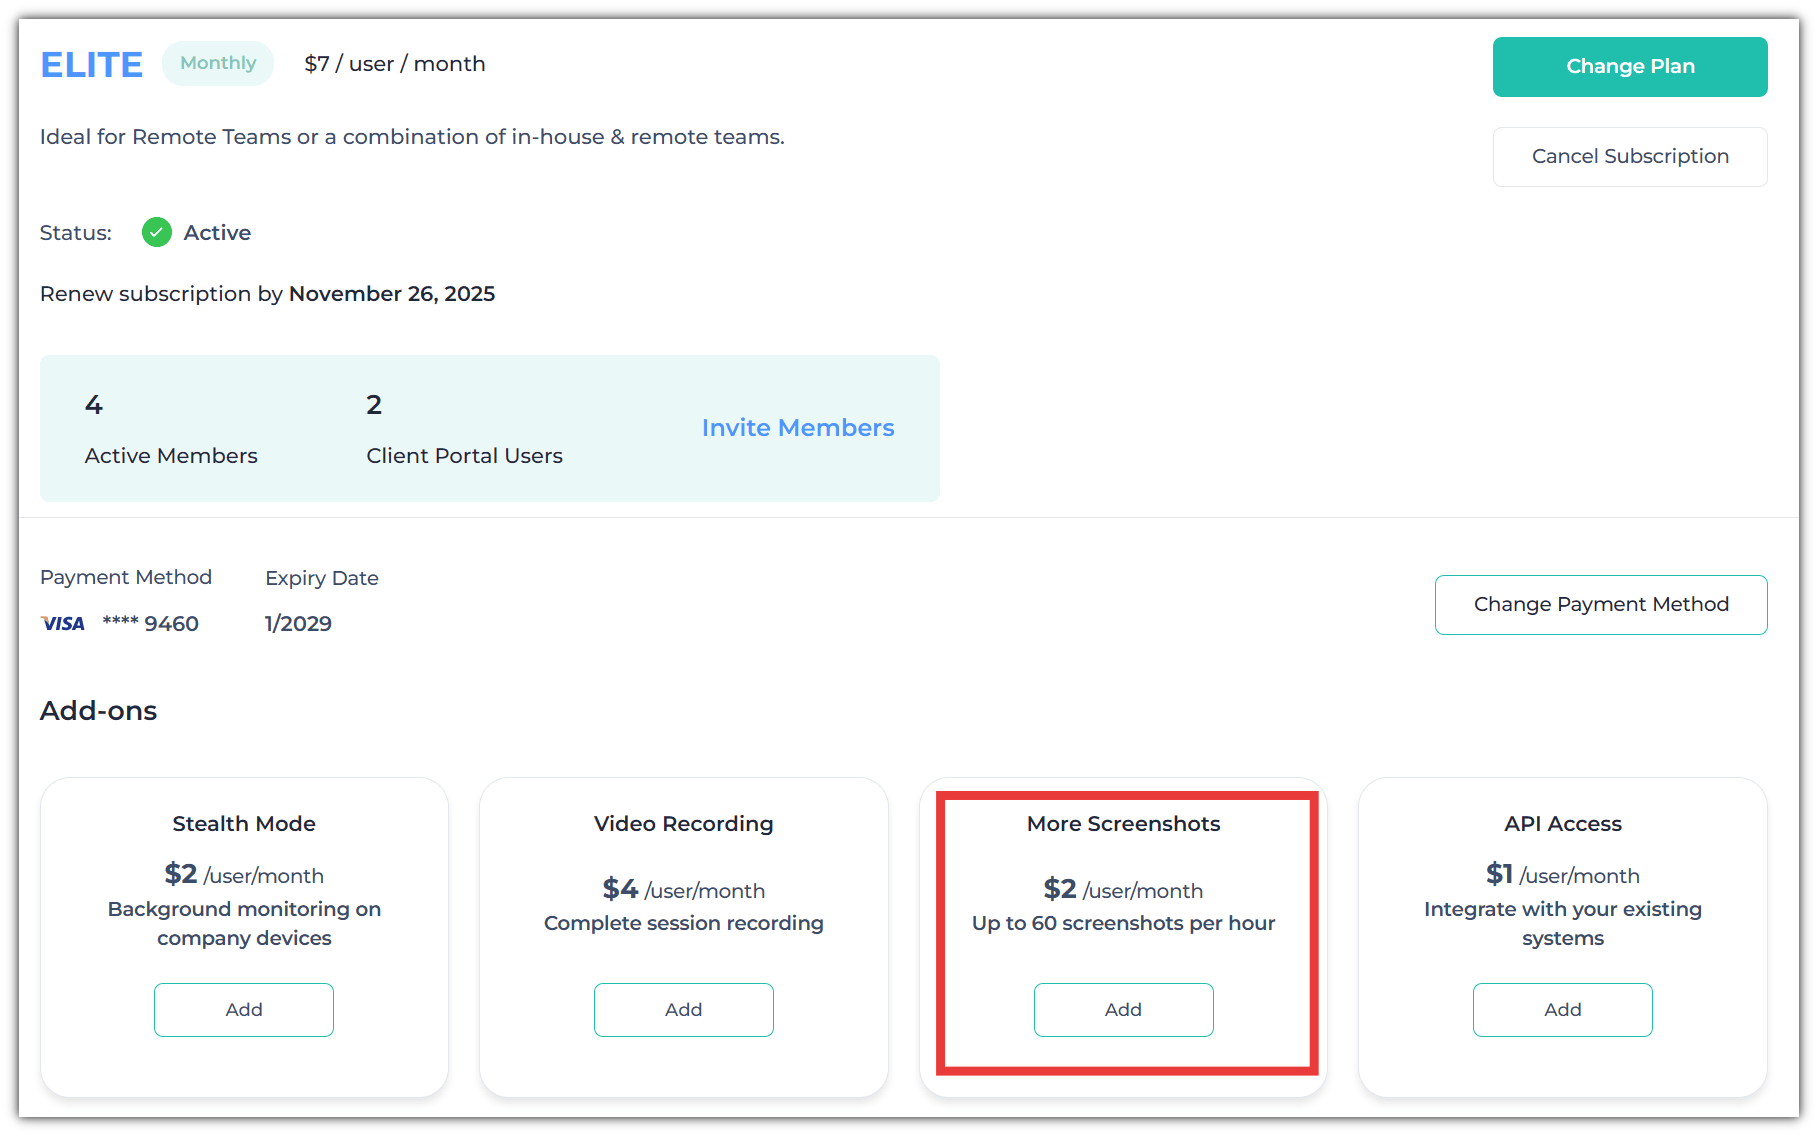Screen dimensions: 1818x1136
Task: Click the Active Members count
Action: pos(94,405)
